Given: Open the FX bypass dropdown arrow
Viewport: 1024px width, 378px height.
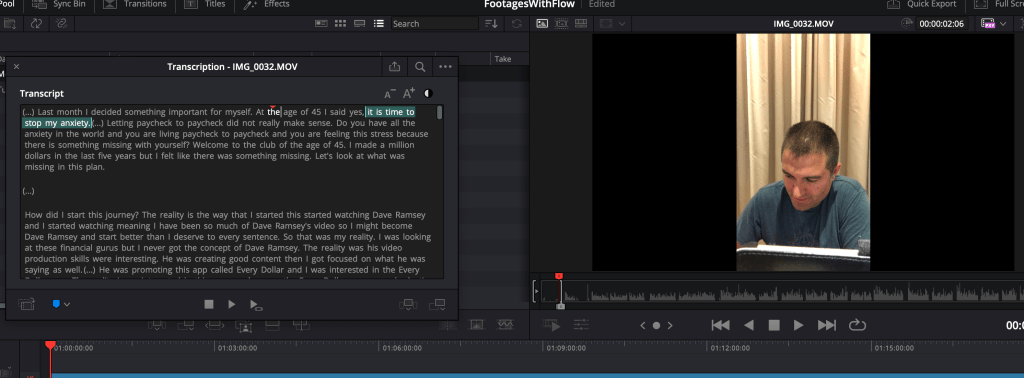Looking at the screenshot, I should coord(1003,24).
